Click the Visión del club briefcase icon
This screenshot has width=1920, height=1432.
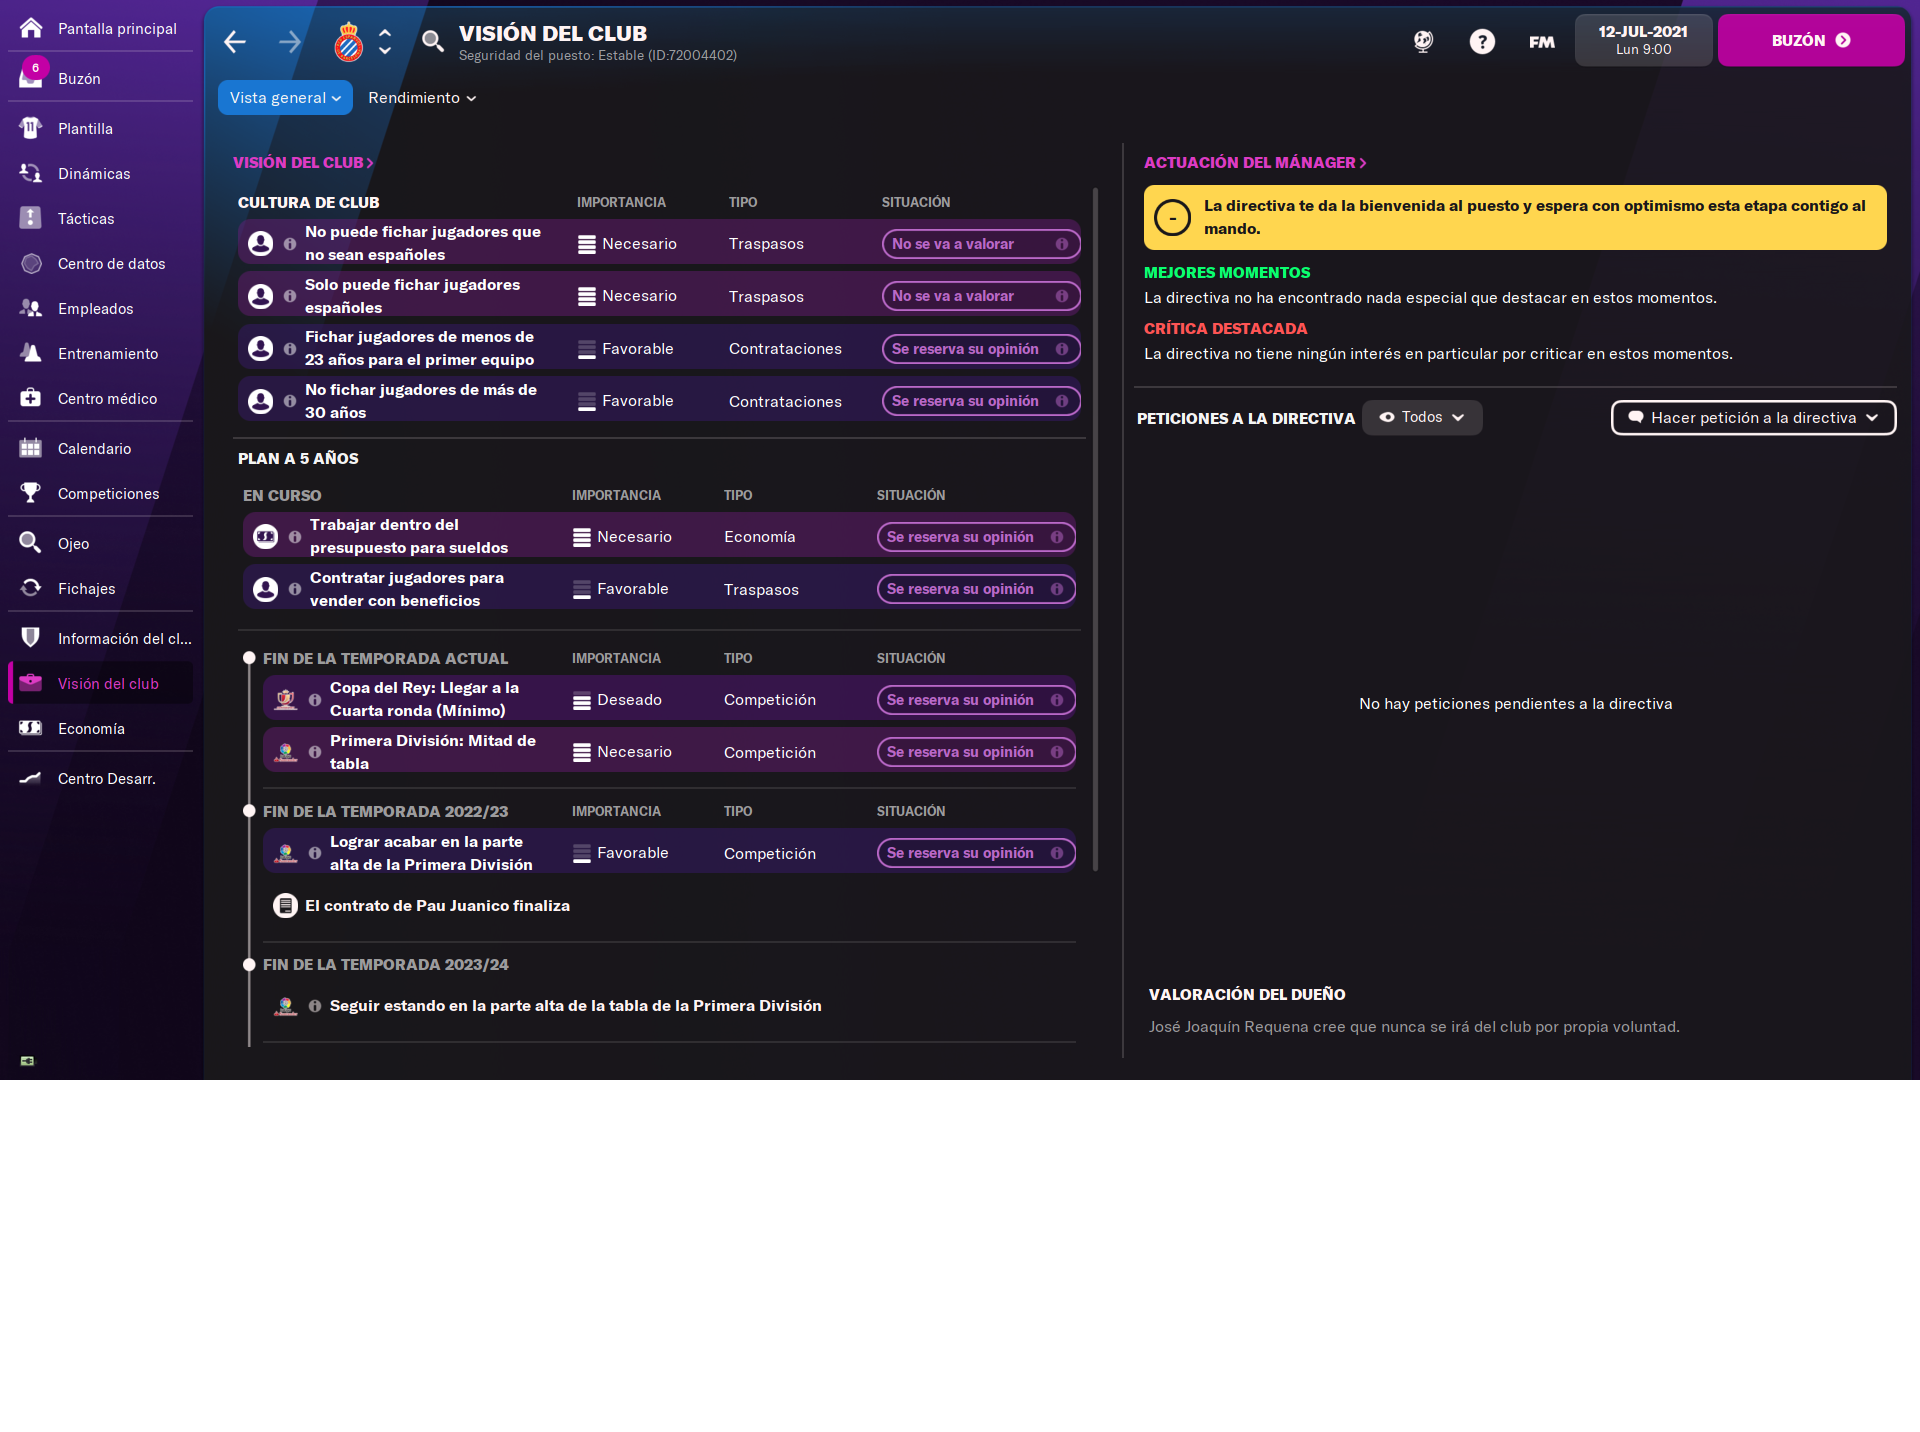coord(31,683)
